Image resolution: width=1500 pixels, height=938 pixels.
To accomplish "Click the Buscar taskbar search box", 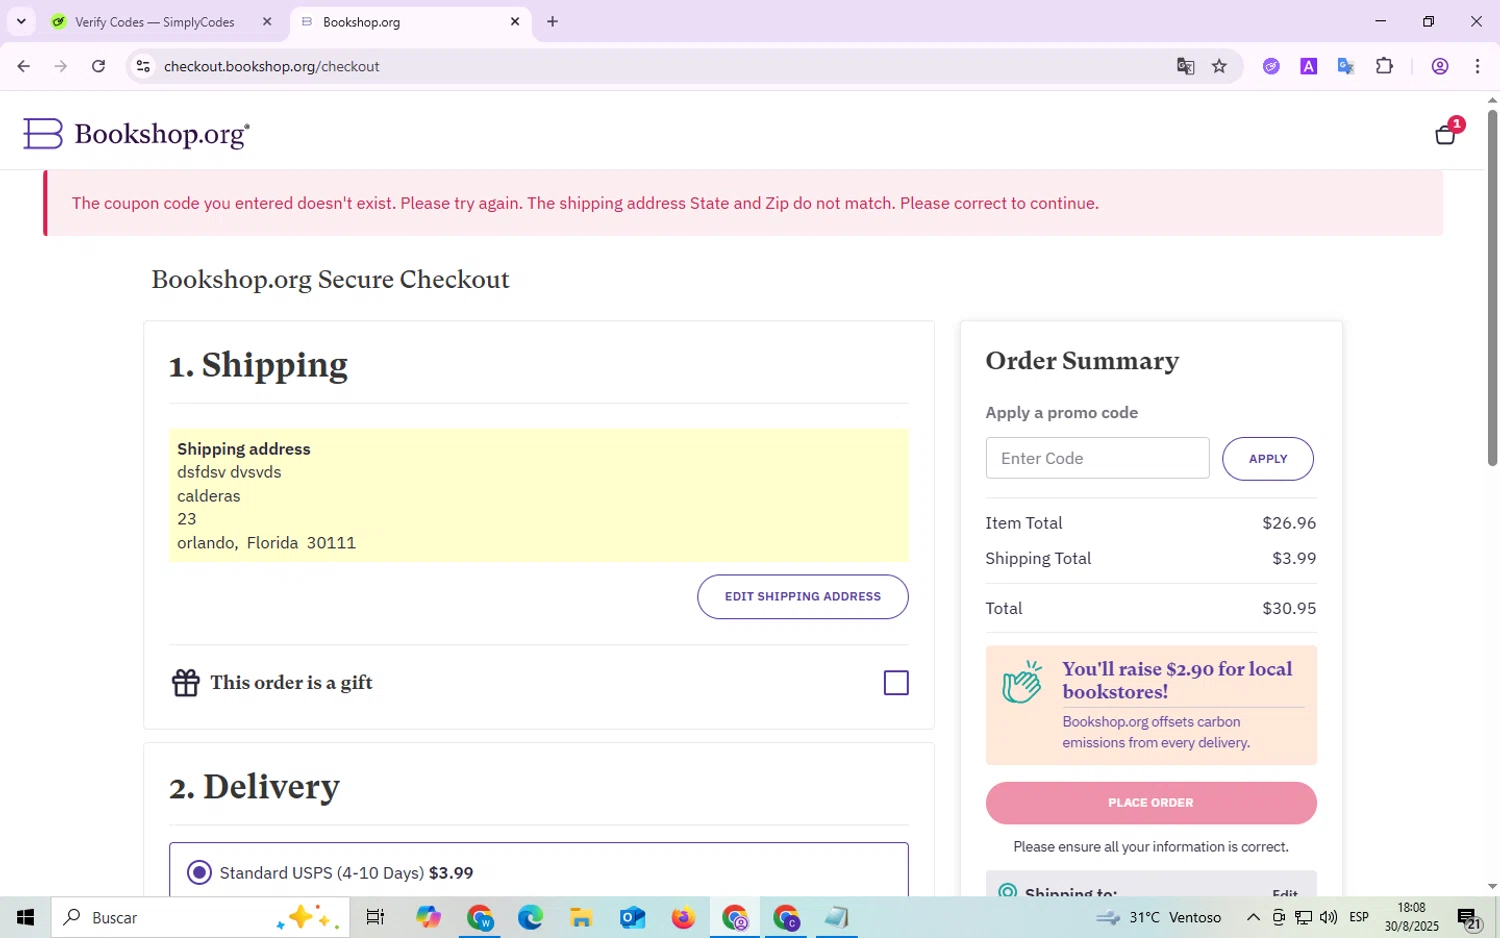I will point(200,917).
